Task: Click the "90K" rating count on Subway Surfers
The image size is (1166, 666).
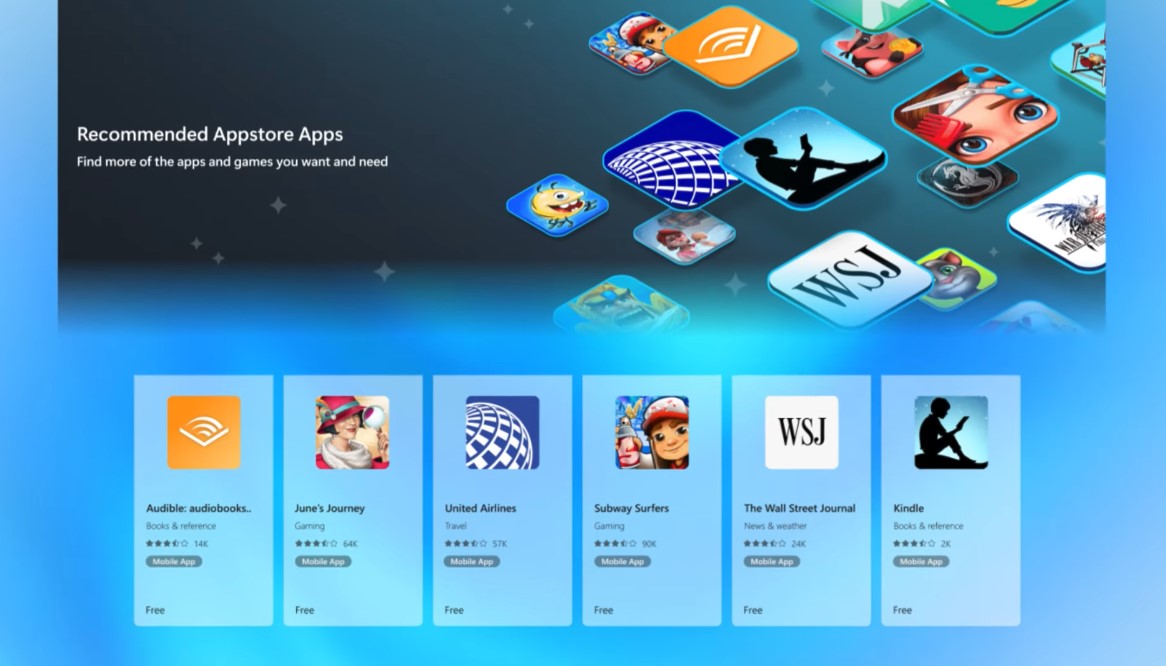Action: tap(649, 544)
